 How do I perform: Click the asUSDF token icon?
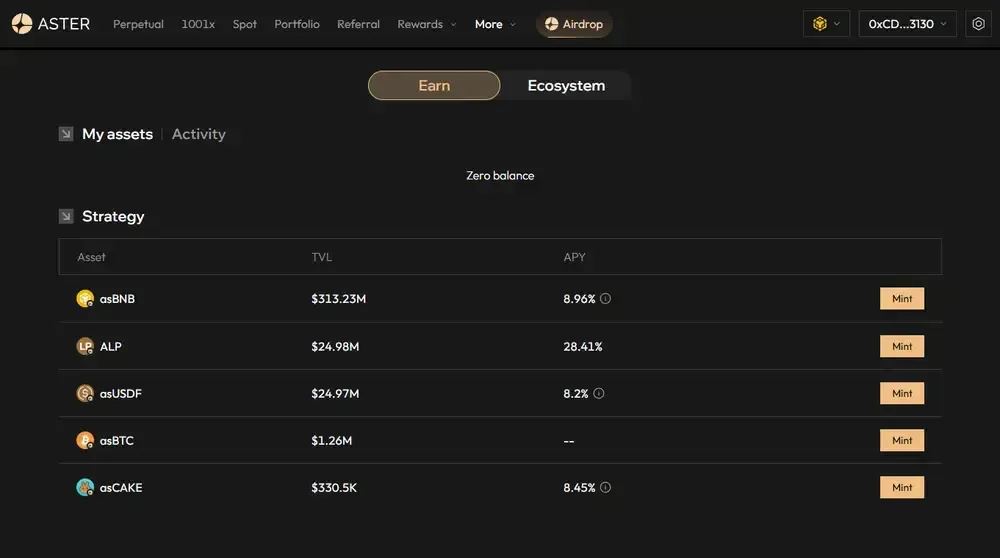point(85,393)
